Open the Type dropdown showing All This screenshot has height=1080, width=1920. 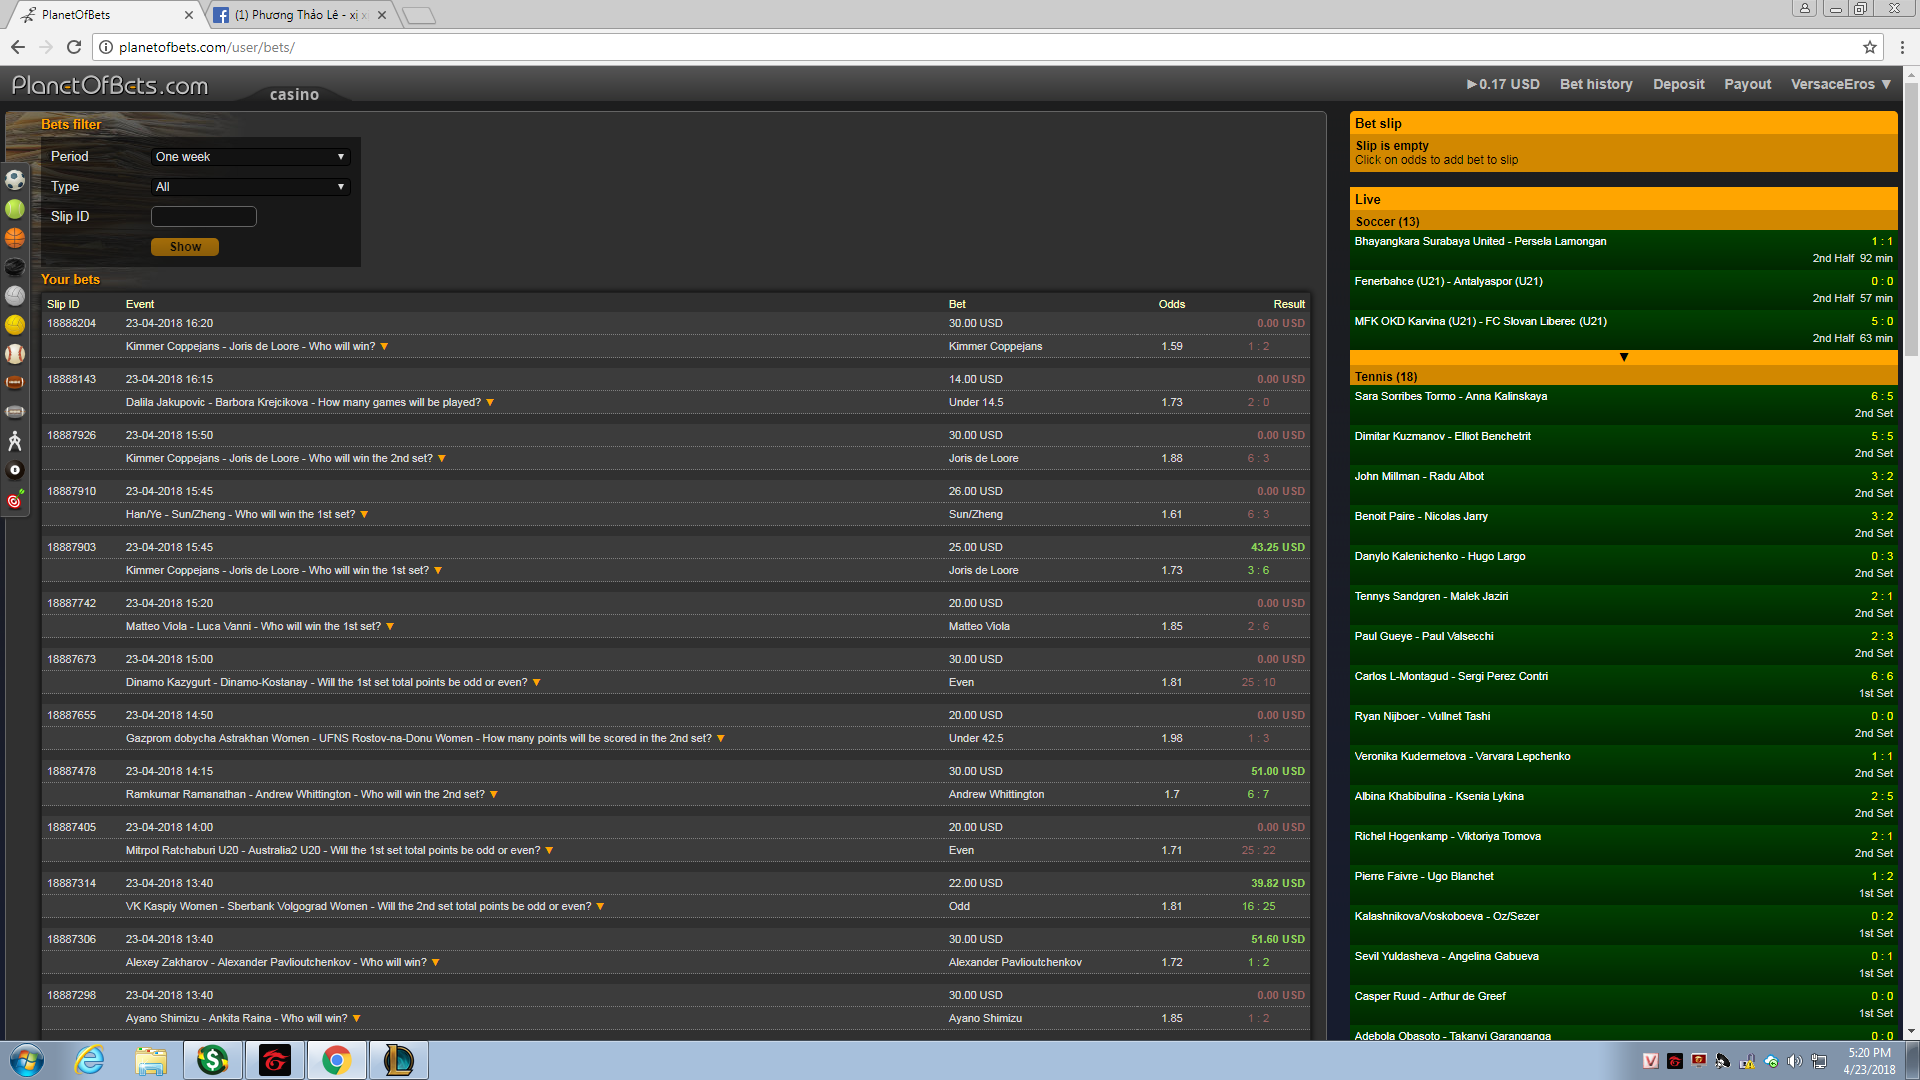click(x=250, y=187)
